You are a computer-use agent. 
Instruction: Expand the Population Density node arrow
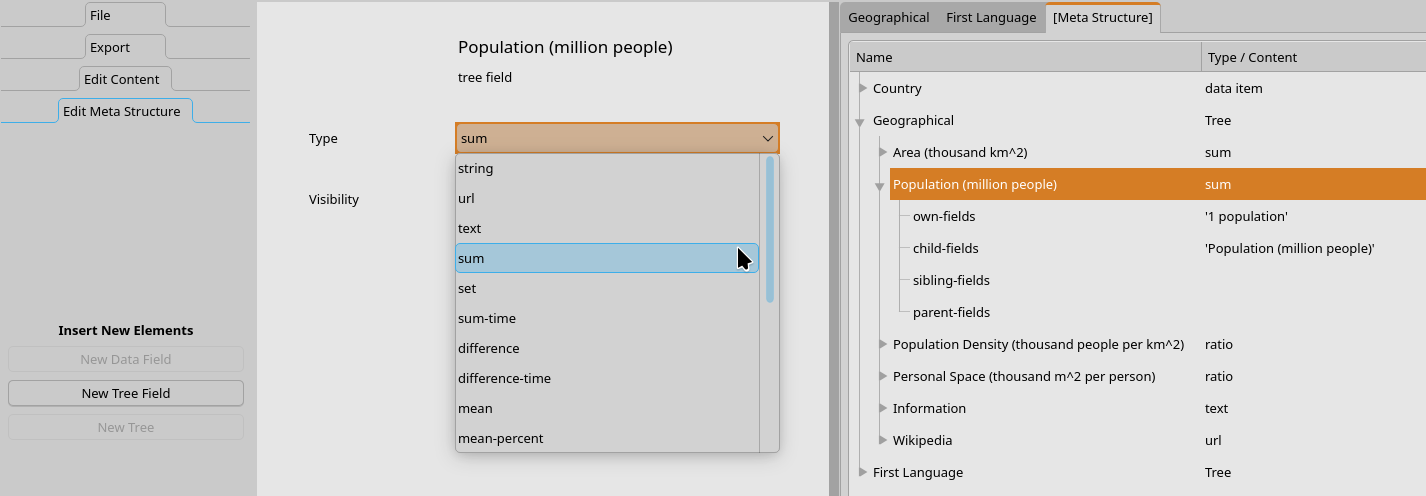[883, 344]
